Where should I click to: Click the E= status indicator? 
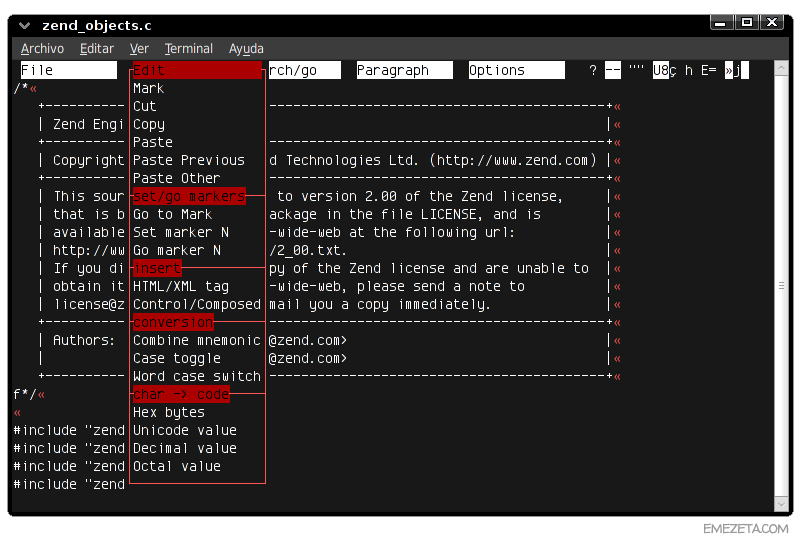pos(709,70)
